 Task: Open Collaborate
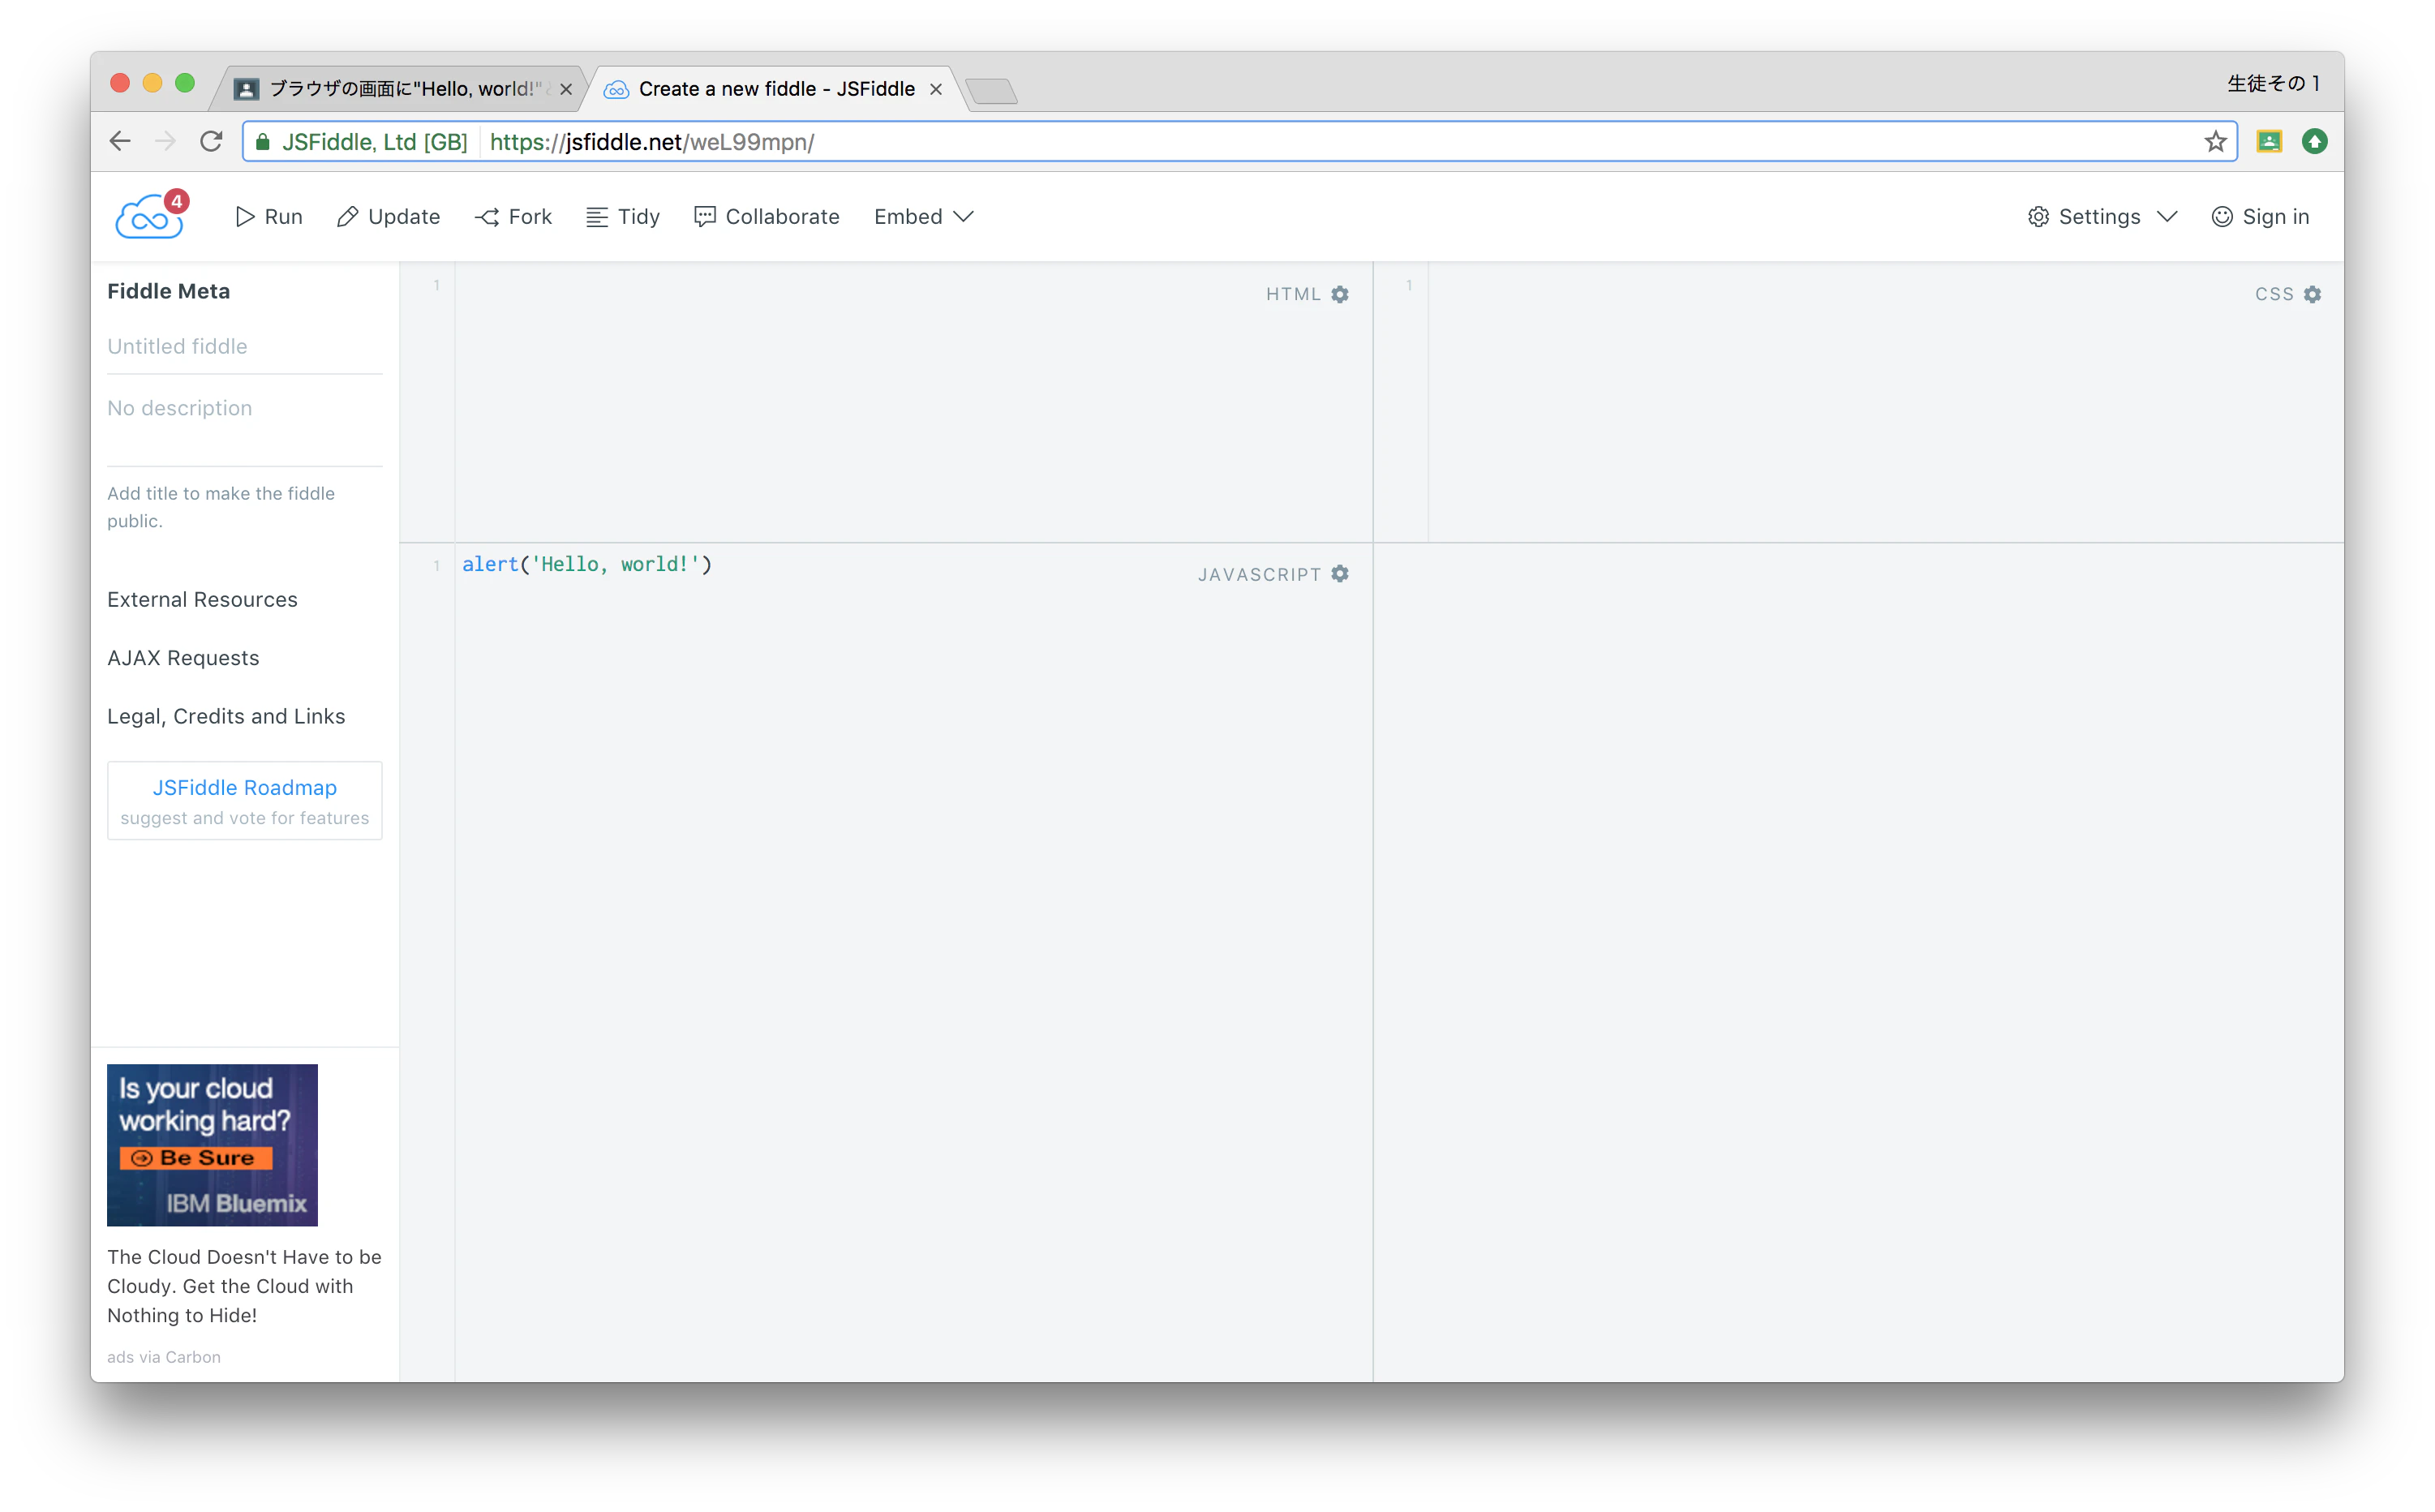[767, 217]
